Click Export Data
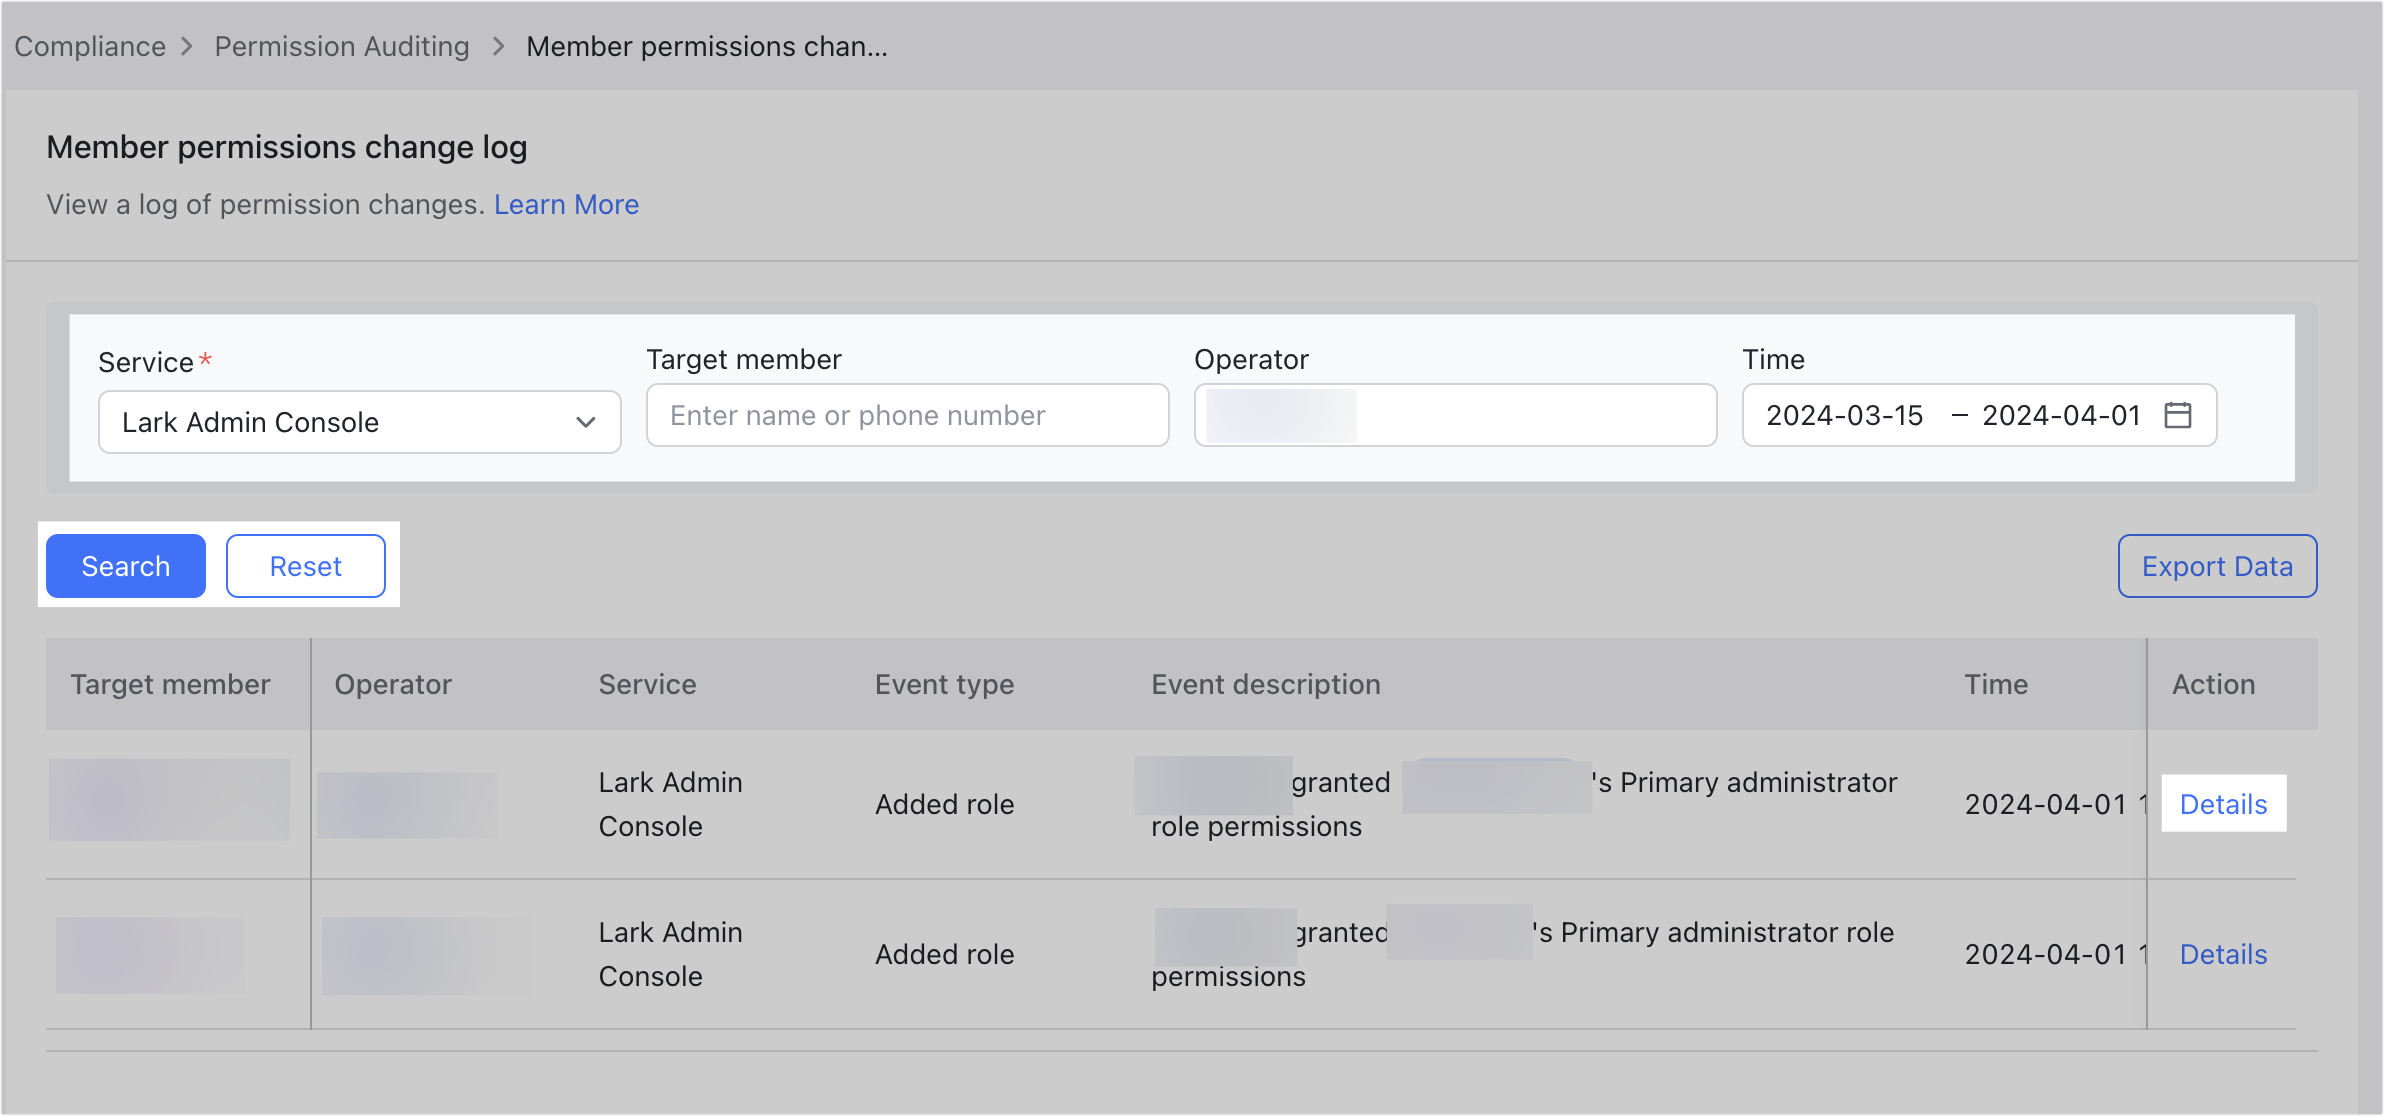2384x1116 pixels. (x=2216, y=565)
